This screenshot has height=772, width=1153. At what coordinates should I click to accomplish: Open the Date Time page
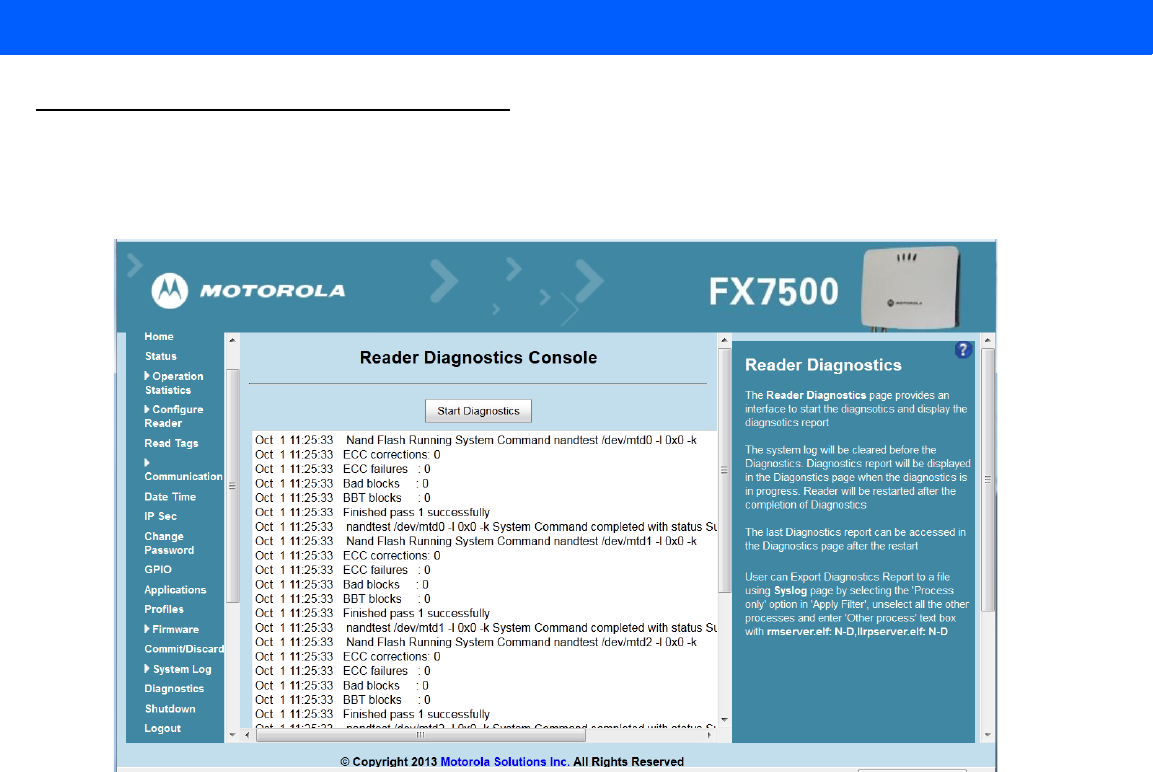170,496
